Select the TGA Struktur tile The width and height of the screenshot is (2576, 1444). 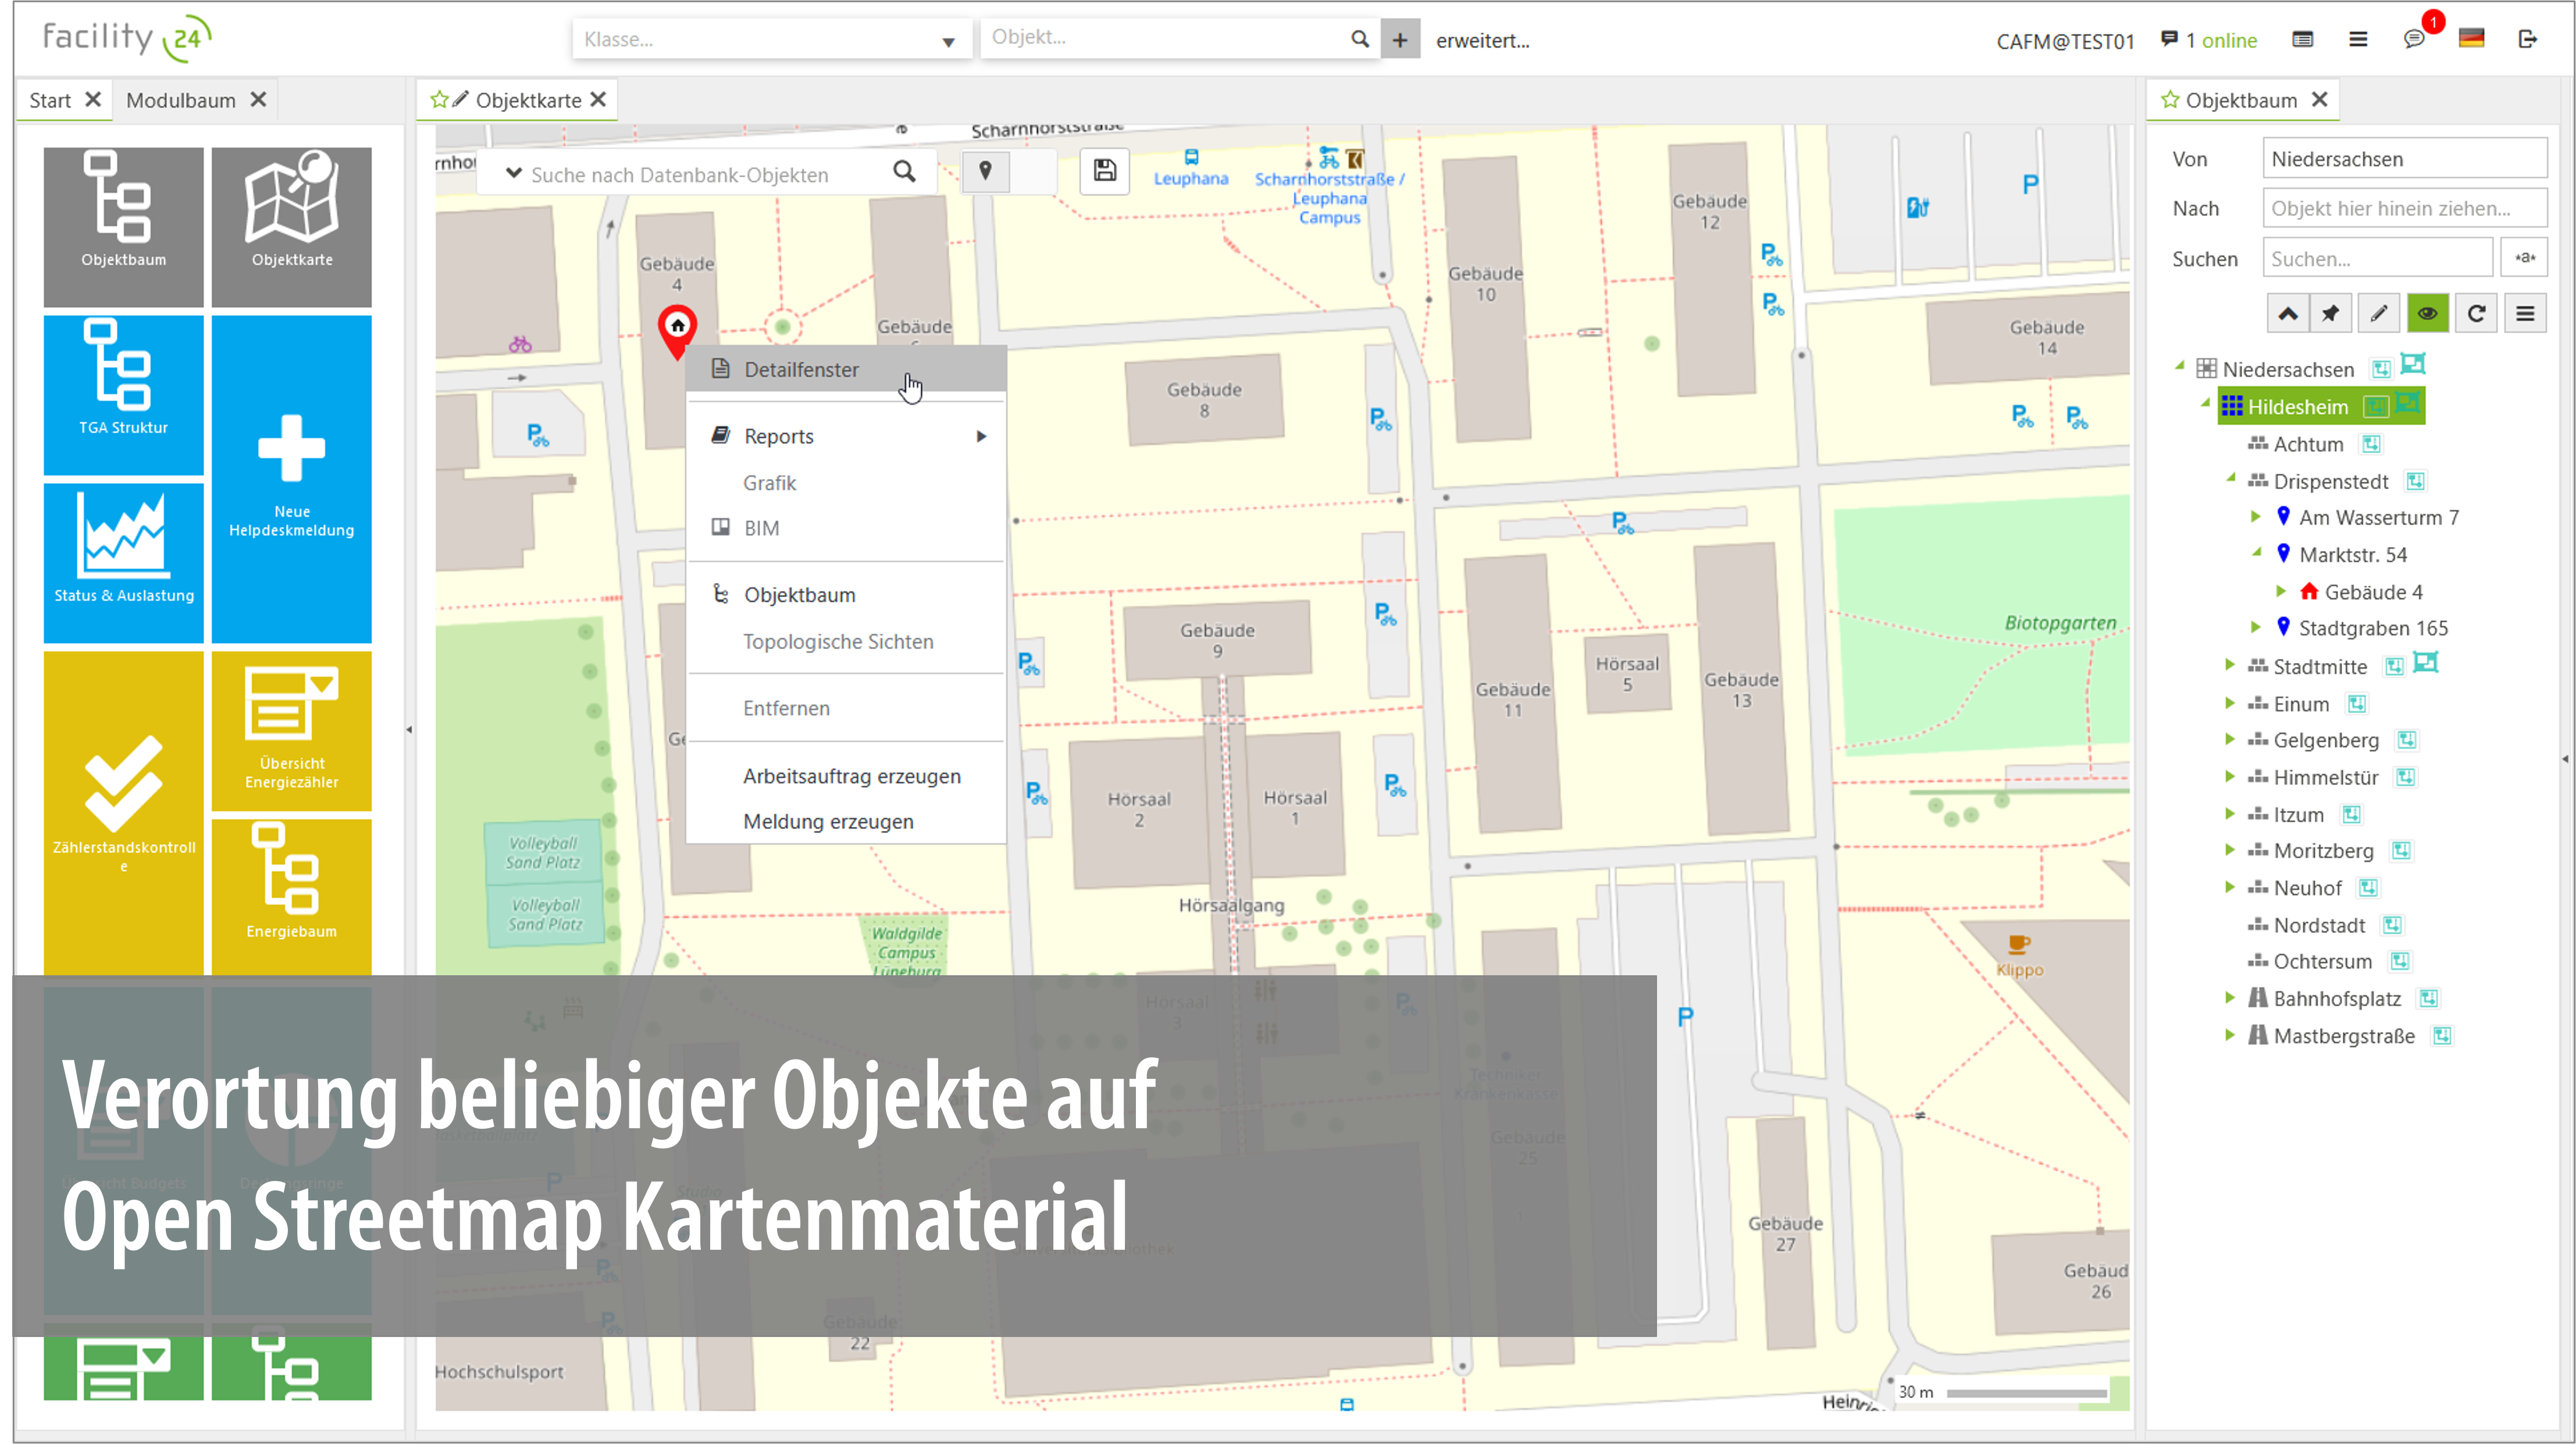[x=123, y=394]
